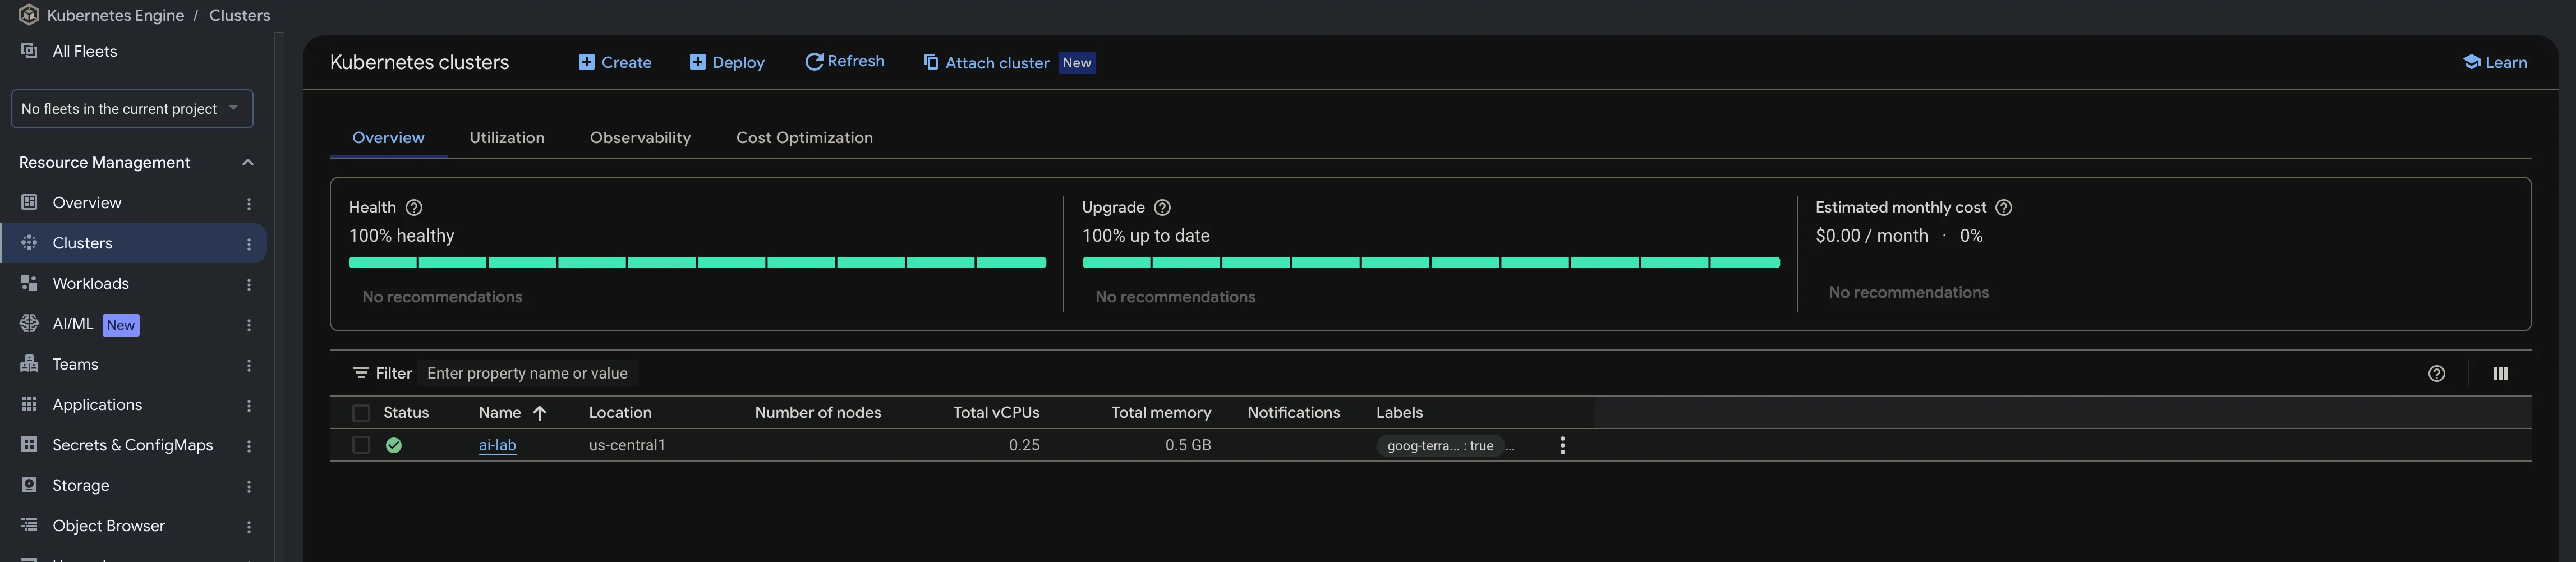Check the ai-lab cluster row checkbox

[x=361, y=445]
